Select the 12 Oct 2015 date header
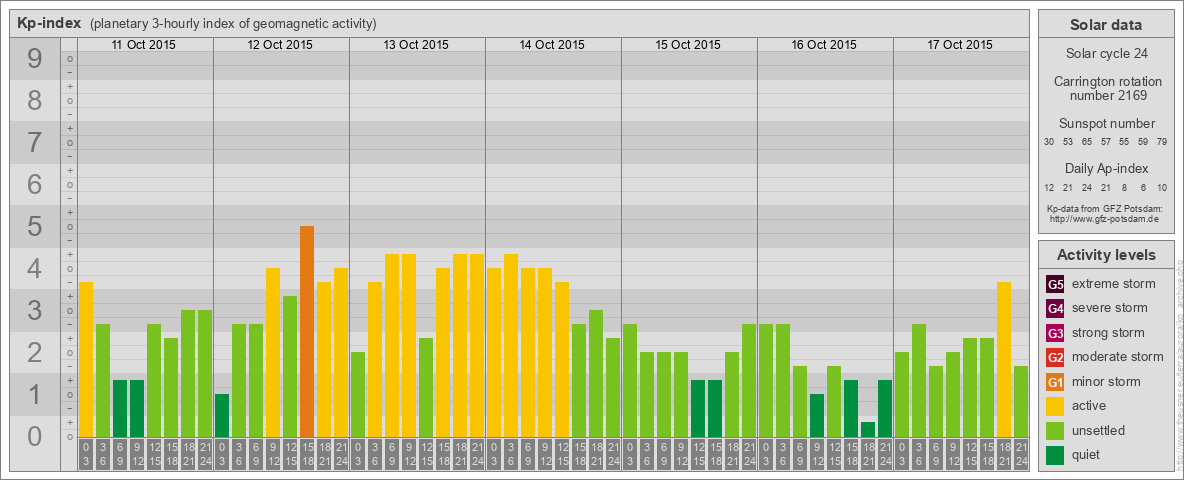 tap(279, 45)
